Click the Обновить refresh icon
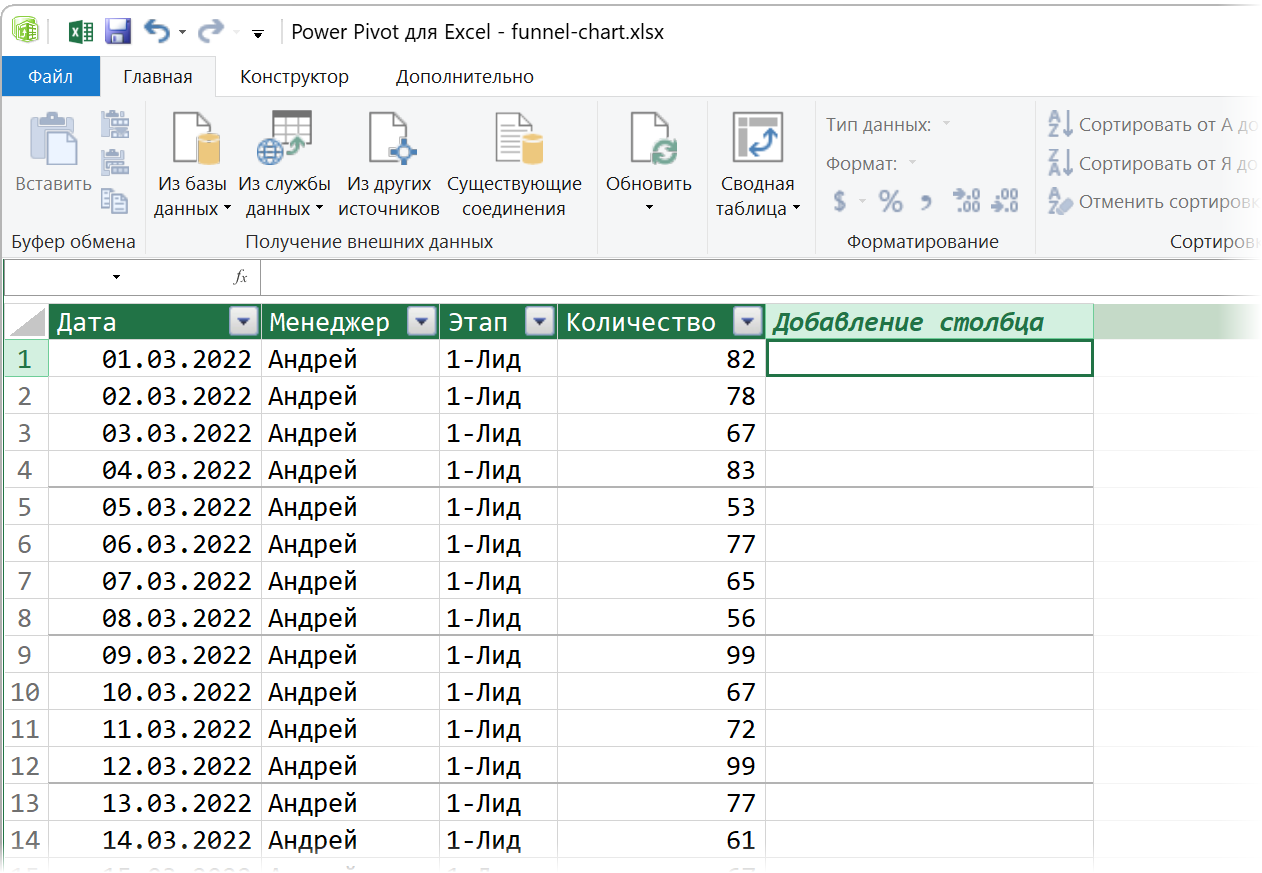The width and height of the screenshot is (1262, 873). pos(653,139)
